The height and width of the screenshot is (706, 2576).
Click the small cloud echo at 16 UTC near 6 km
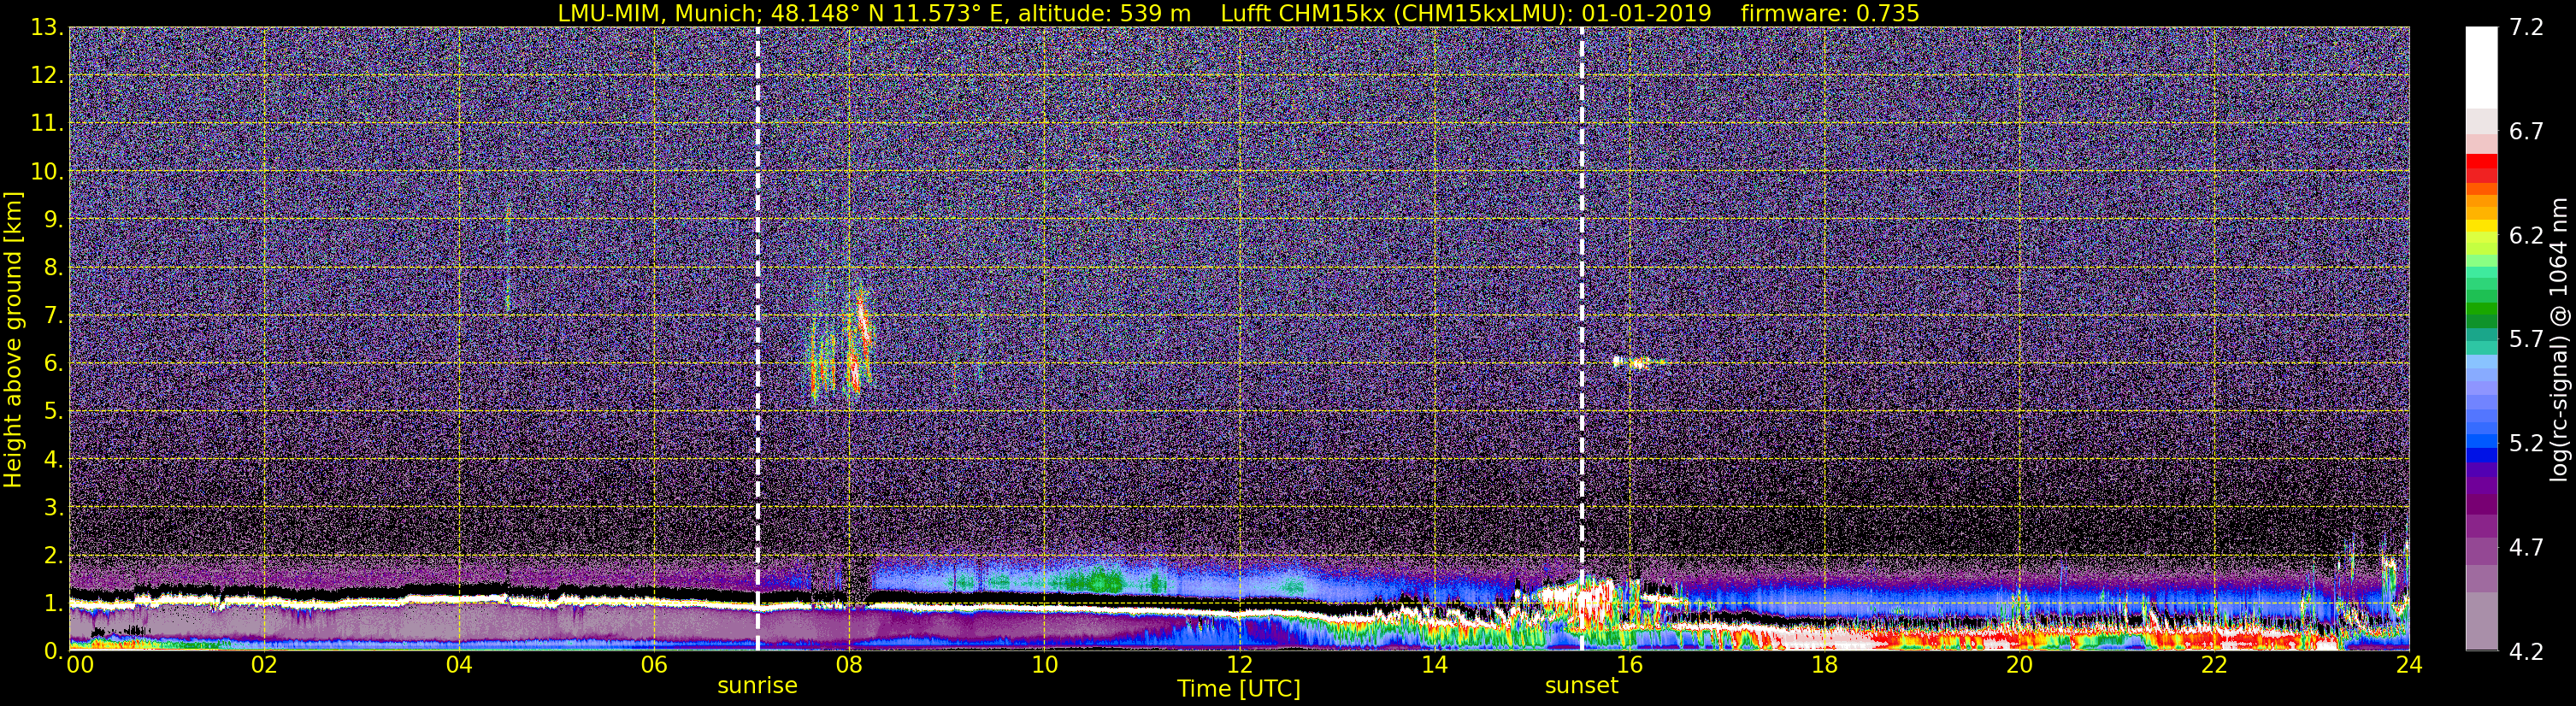tap(1638, 363)
